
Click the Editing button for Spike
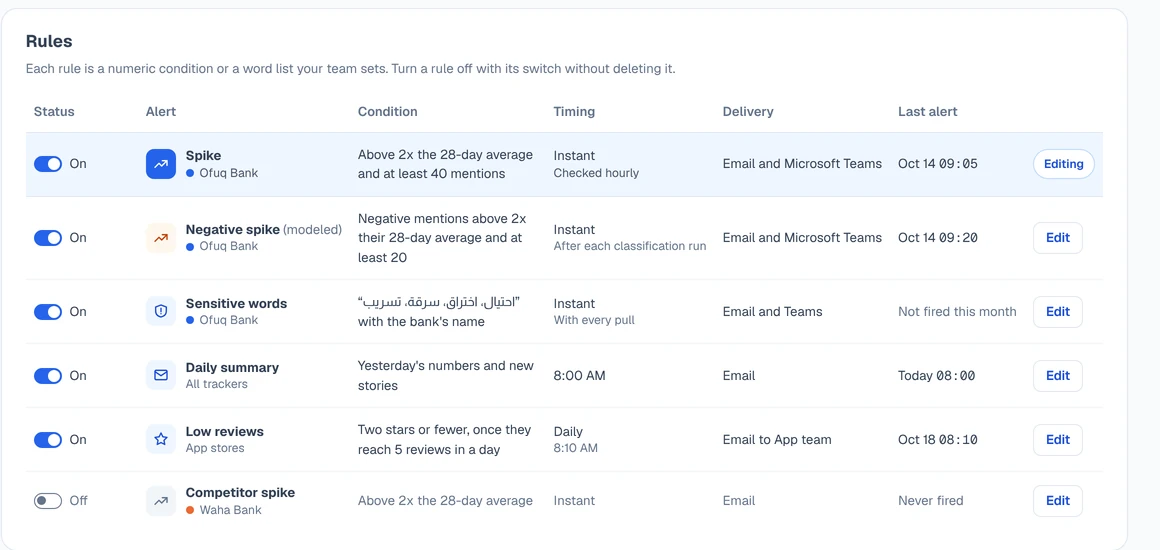pos(1063,164)
